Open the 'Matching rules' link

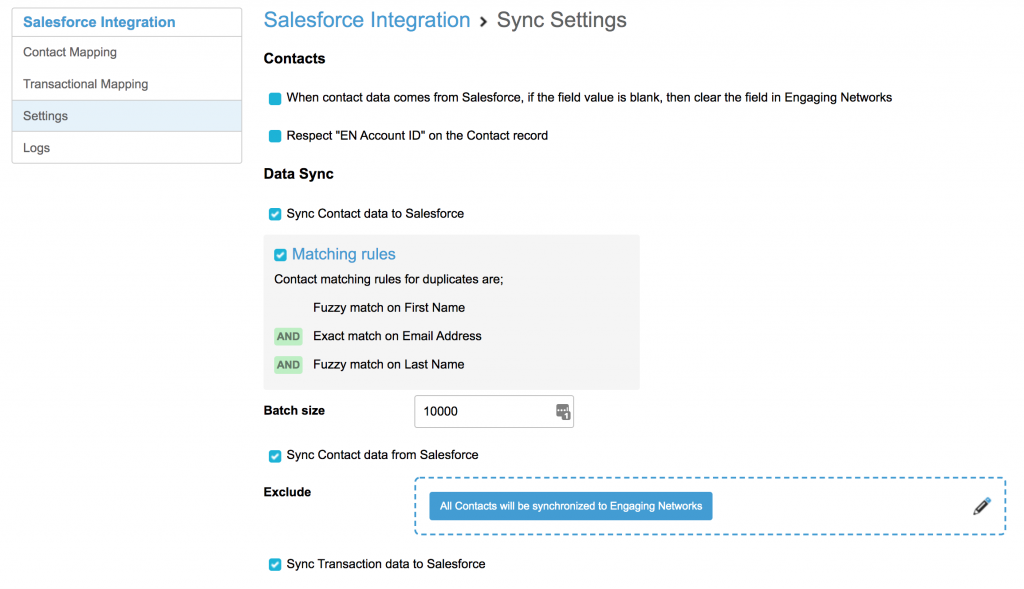(343, 254)
